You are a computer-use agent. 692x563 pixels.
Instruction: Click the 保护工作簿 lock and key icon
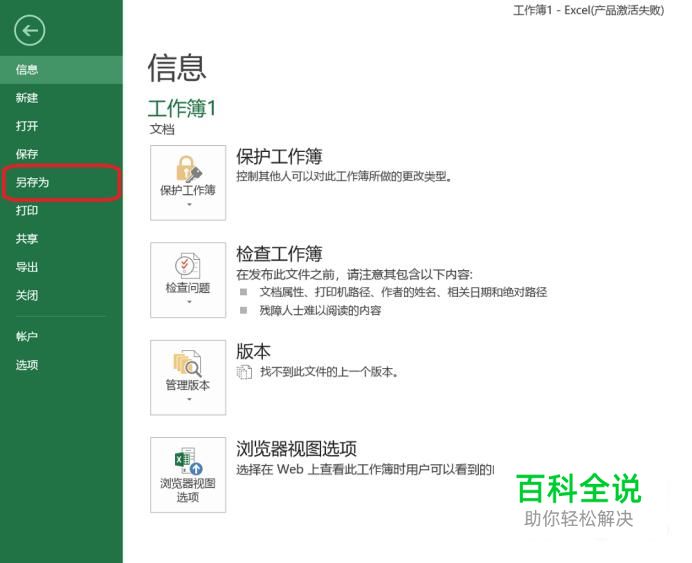(x=188, y=169)
